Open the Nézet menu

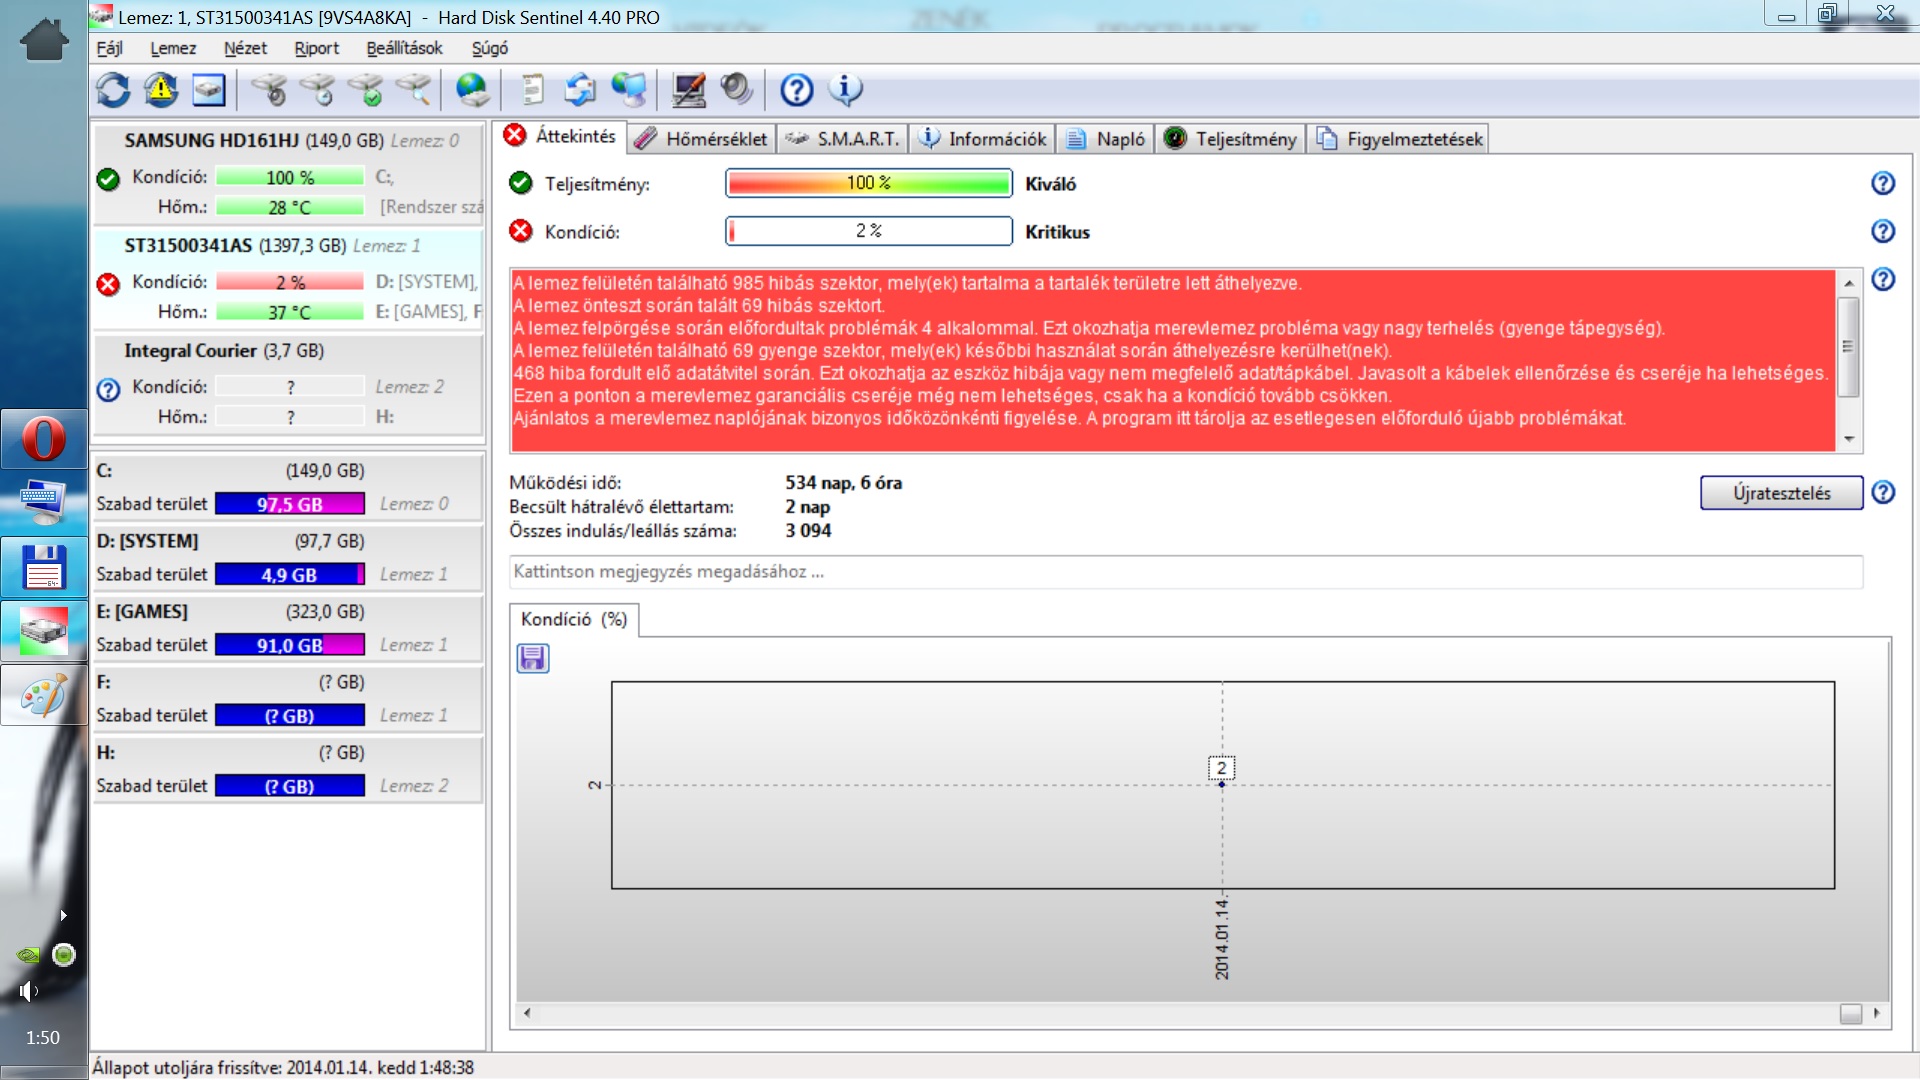point(245,48)
